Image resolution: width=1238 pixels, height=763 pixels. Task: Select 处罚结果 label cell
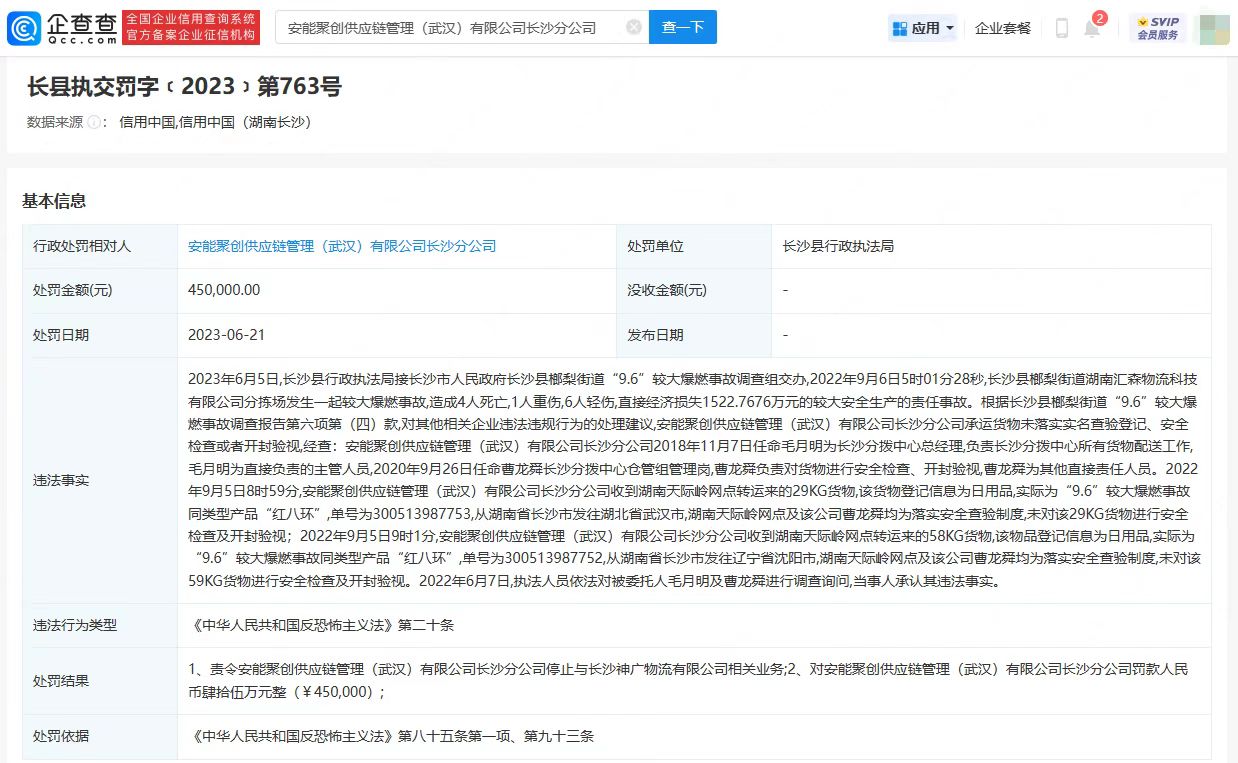[x=100, y=680]
